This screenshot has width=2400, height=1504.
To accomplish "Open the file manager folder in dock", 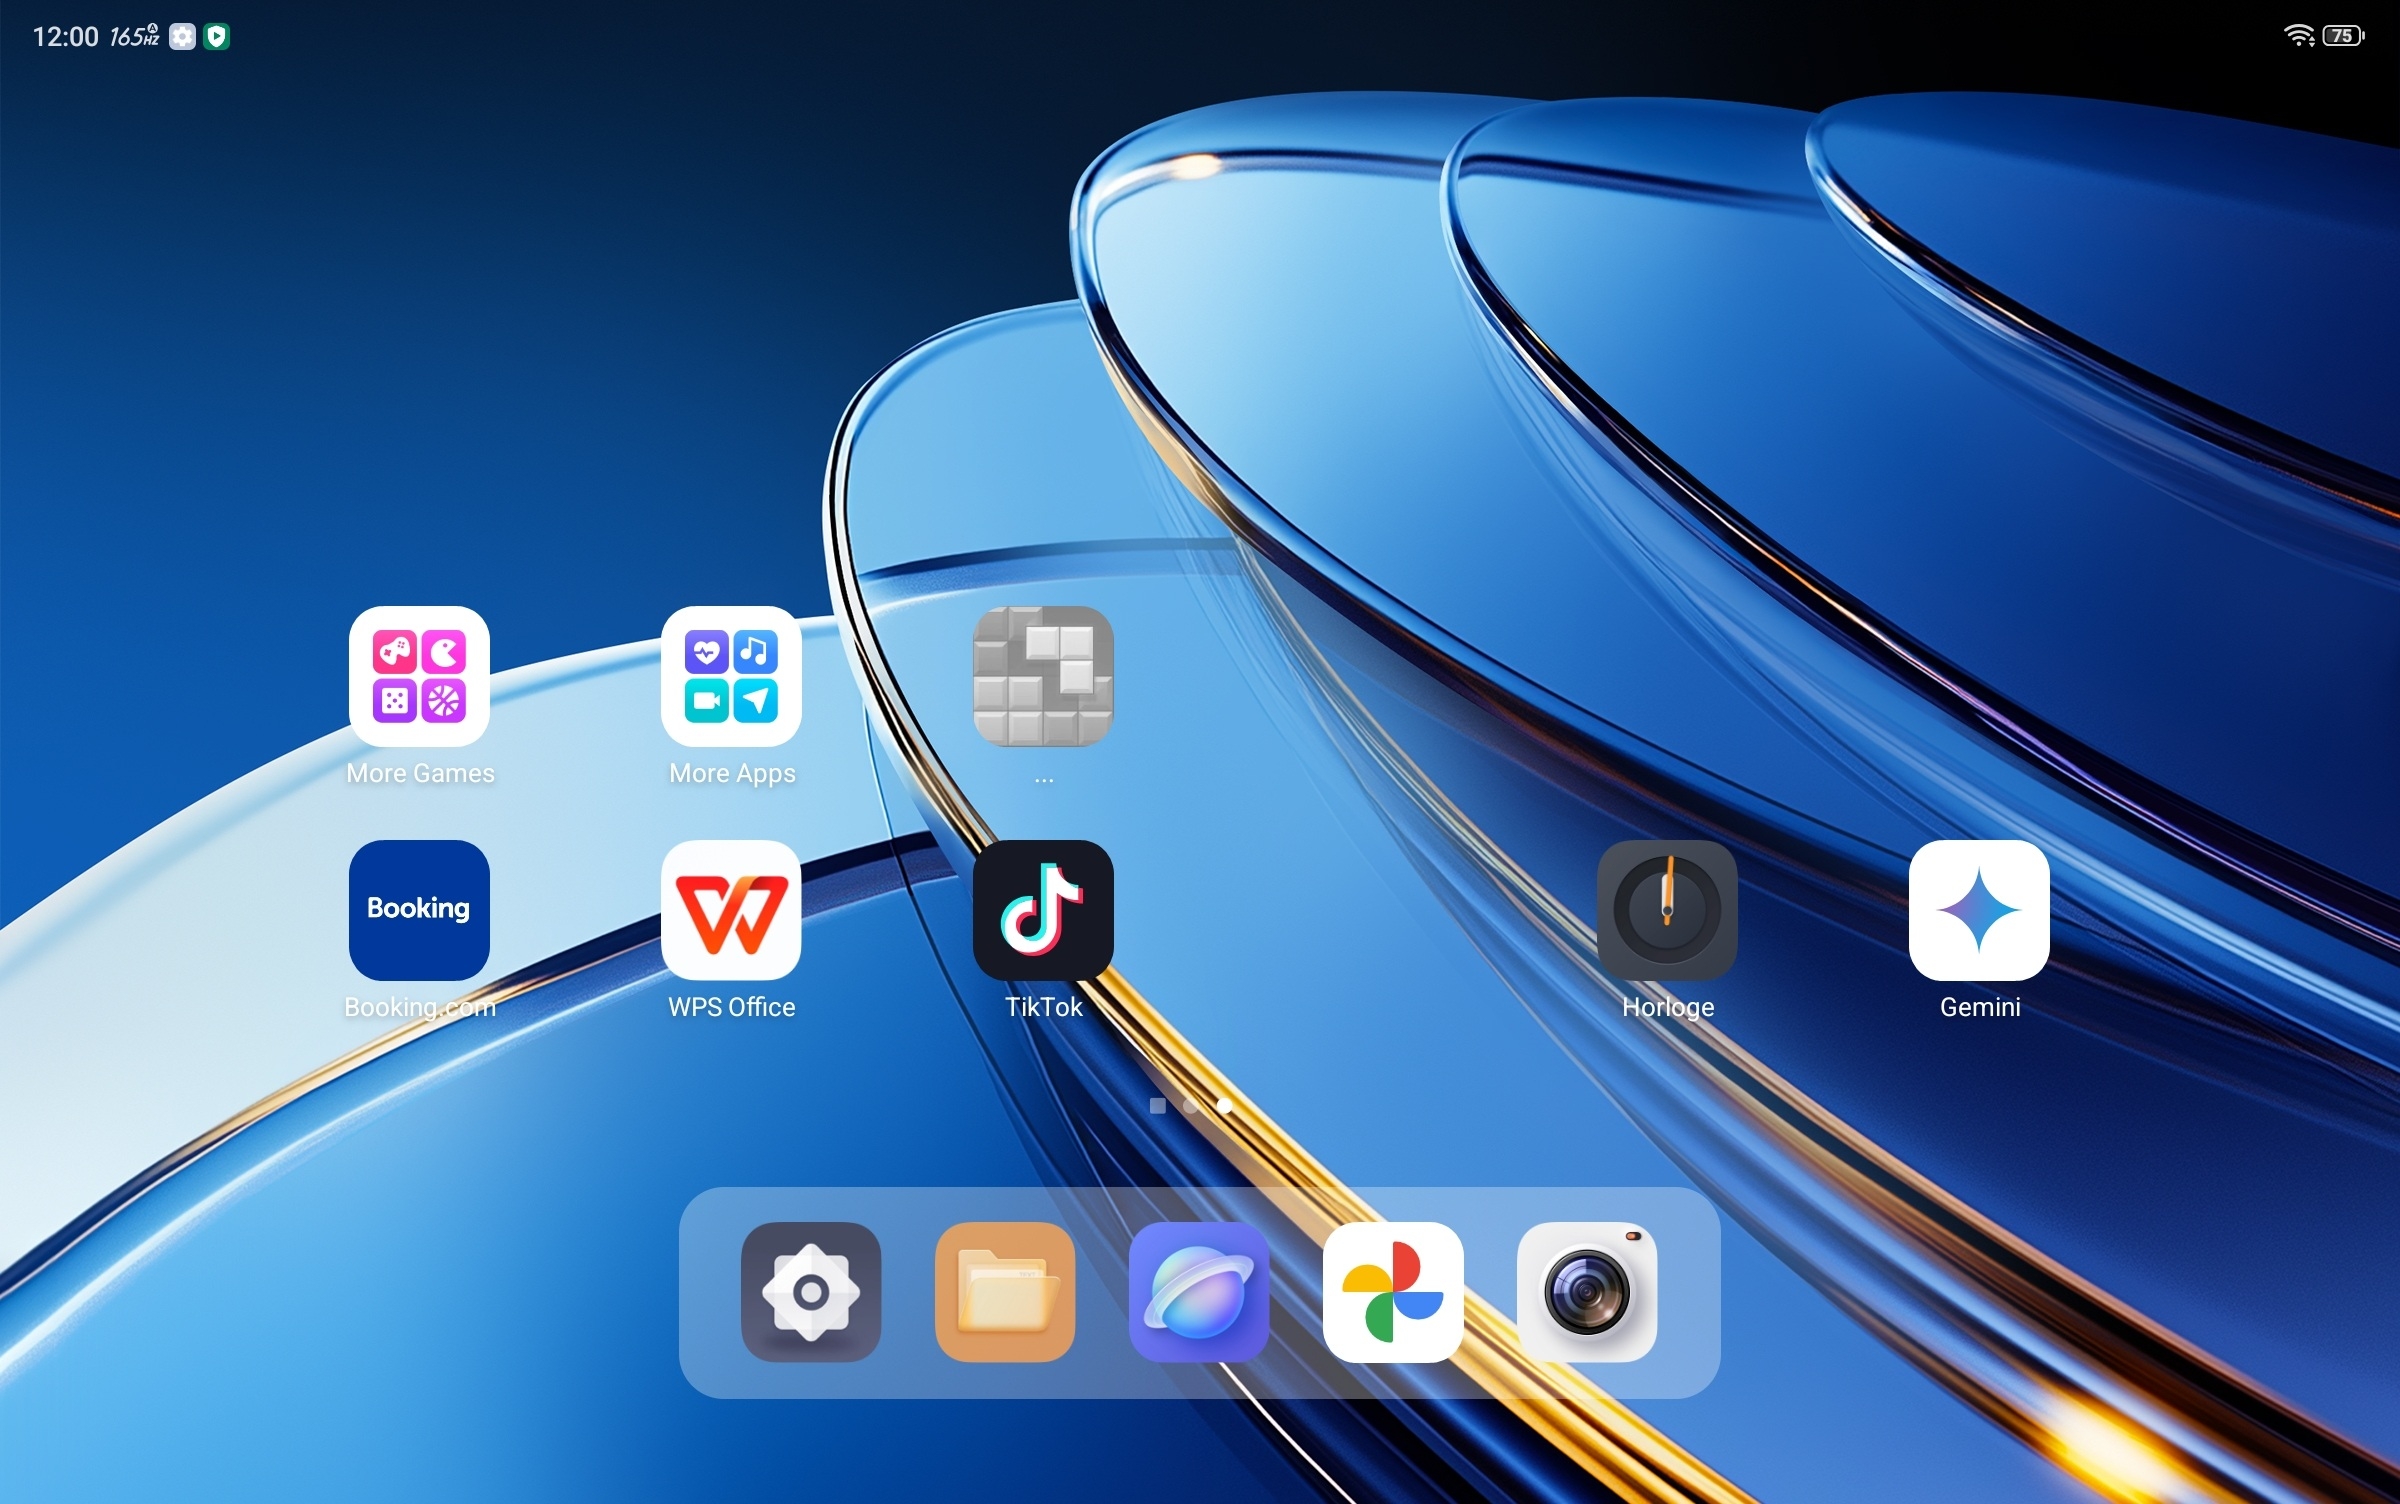I will [x=1005, y=1292].
